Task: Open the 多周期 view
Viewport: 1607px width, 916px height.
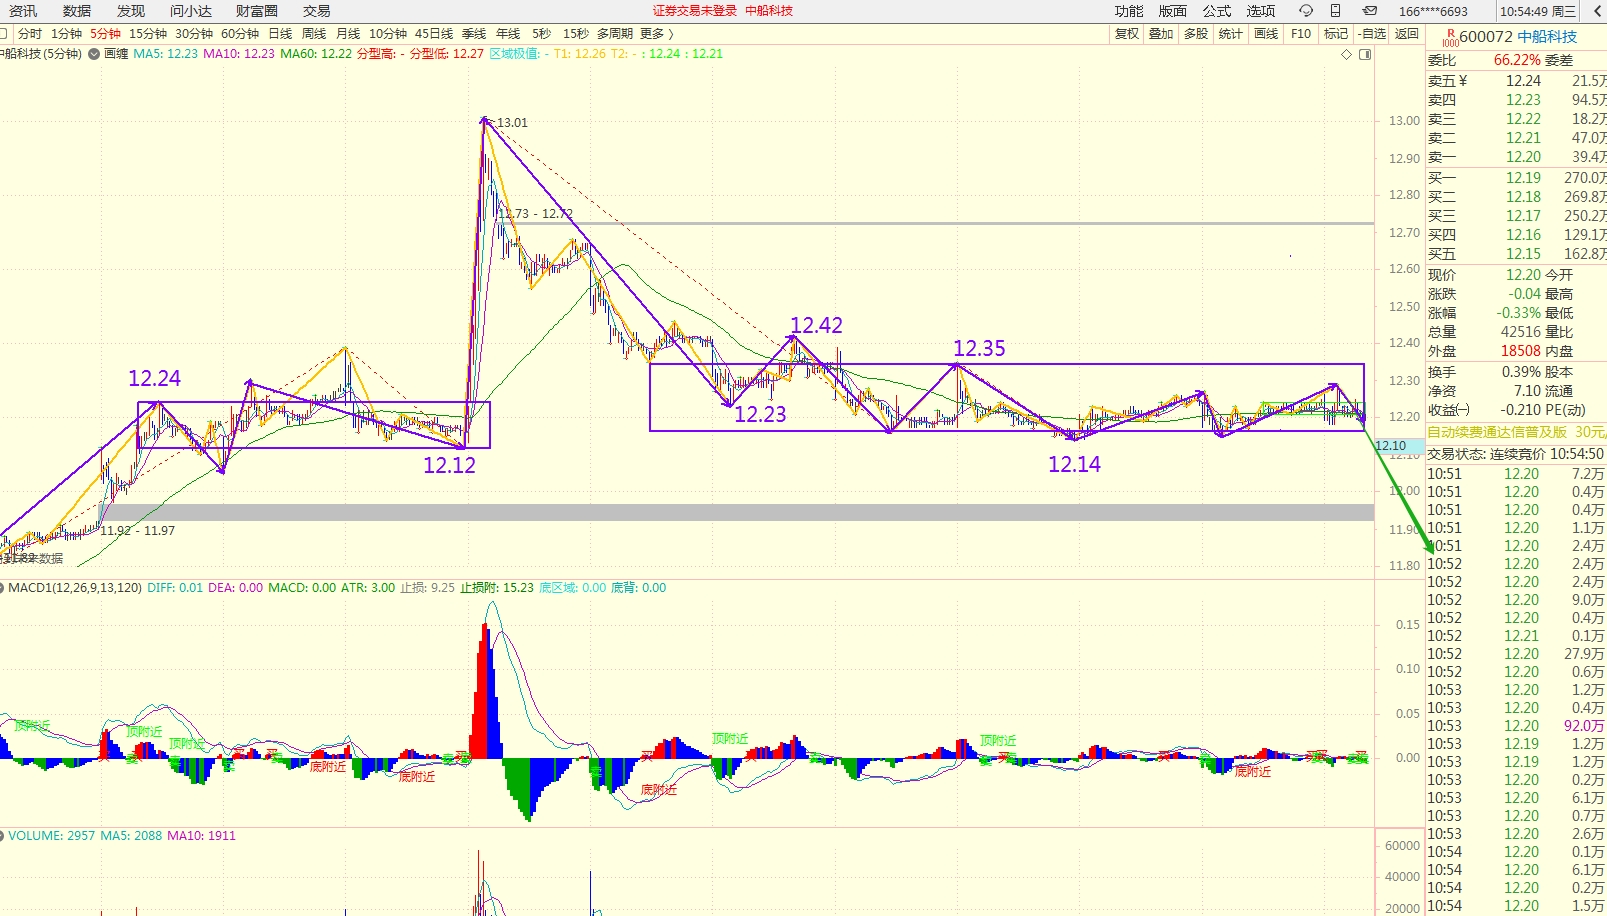Action: point(615,34)
